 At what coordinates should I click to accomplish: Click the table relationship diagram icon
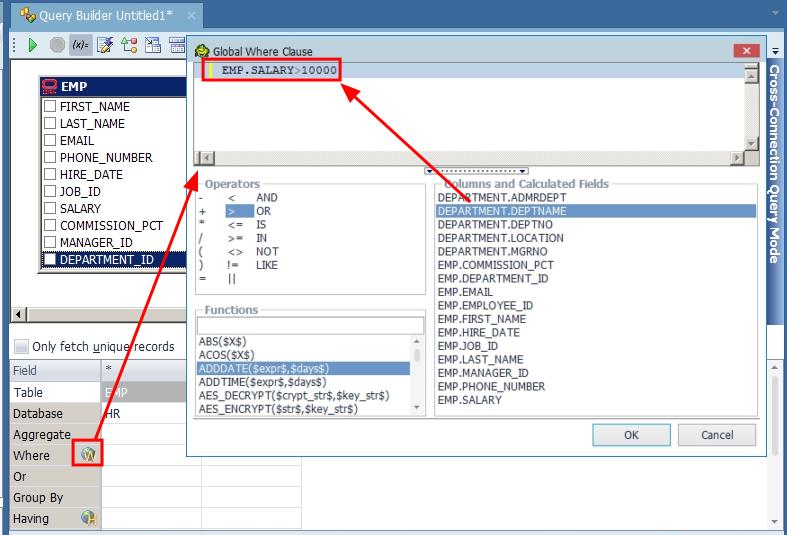(129, 45)
